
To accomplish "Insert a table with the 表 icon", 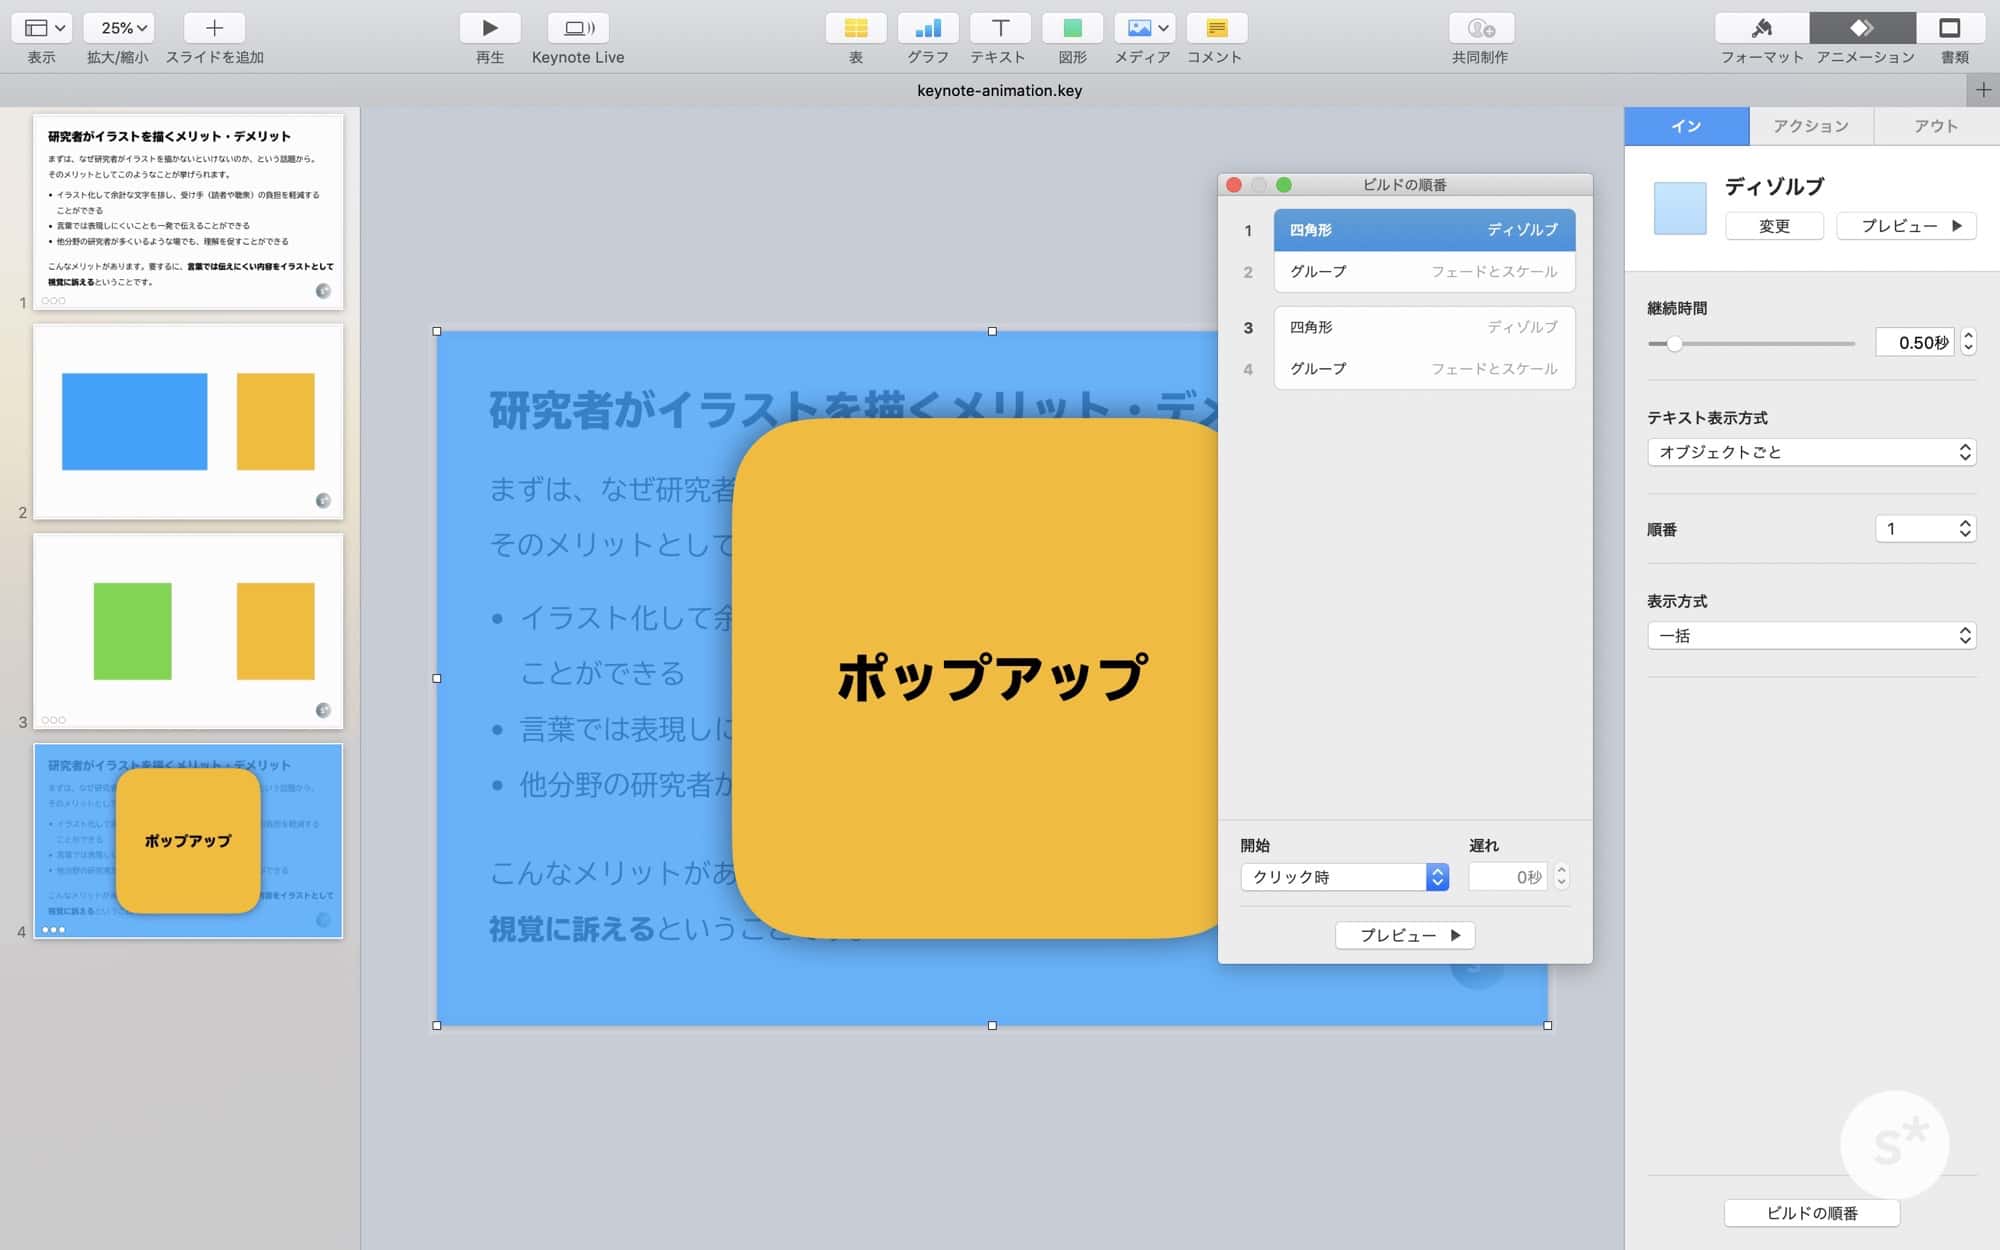I will tap(855, 28).
